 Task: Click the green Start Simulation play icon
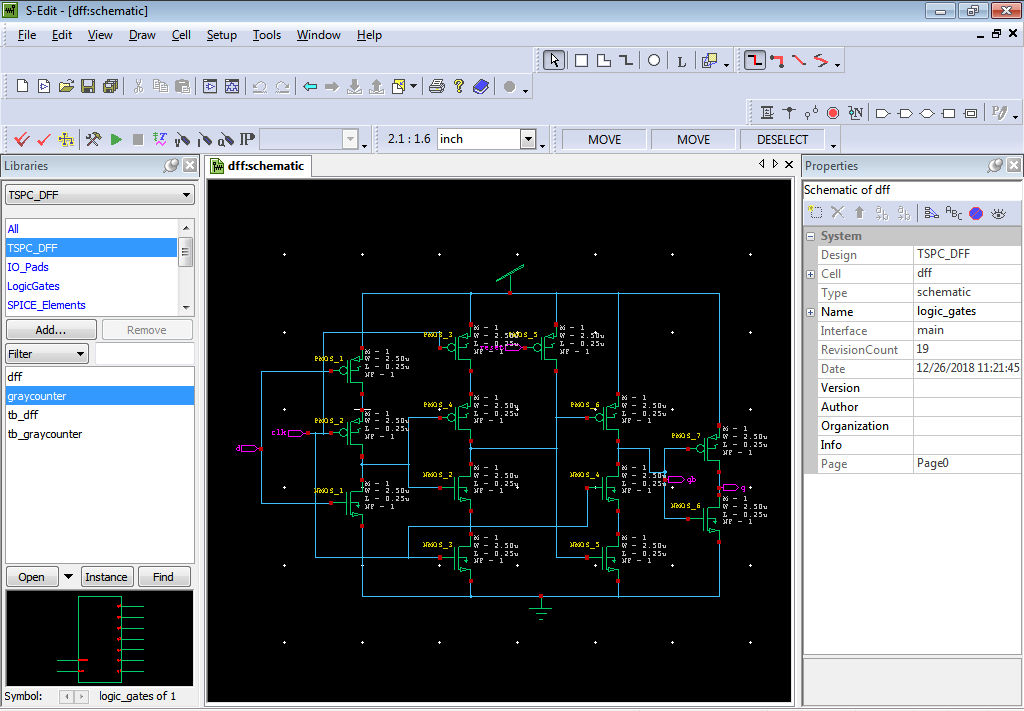click(116, 139)
